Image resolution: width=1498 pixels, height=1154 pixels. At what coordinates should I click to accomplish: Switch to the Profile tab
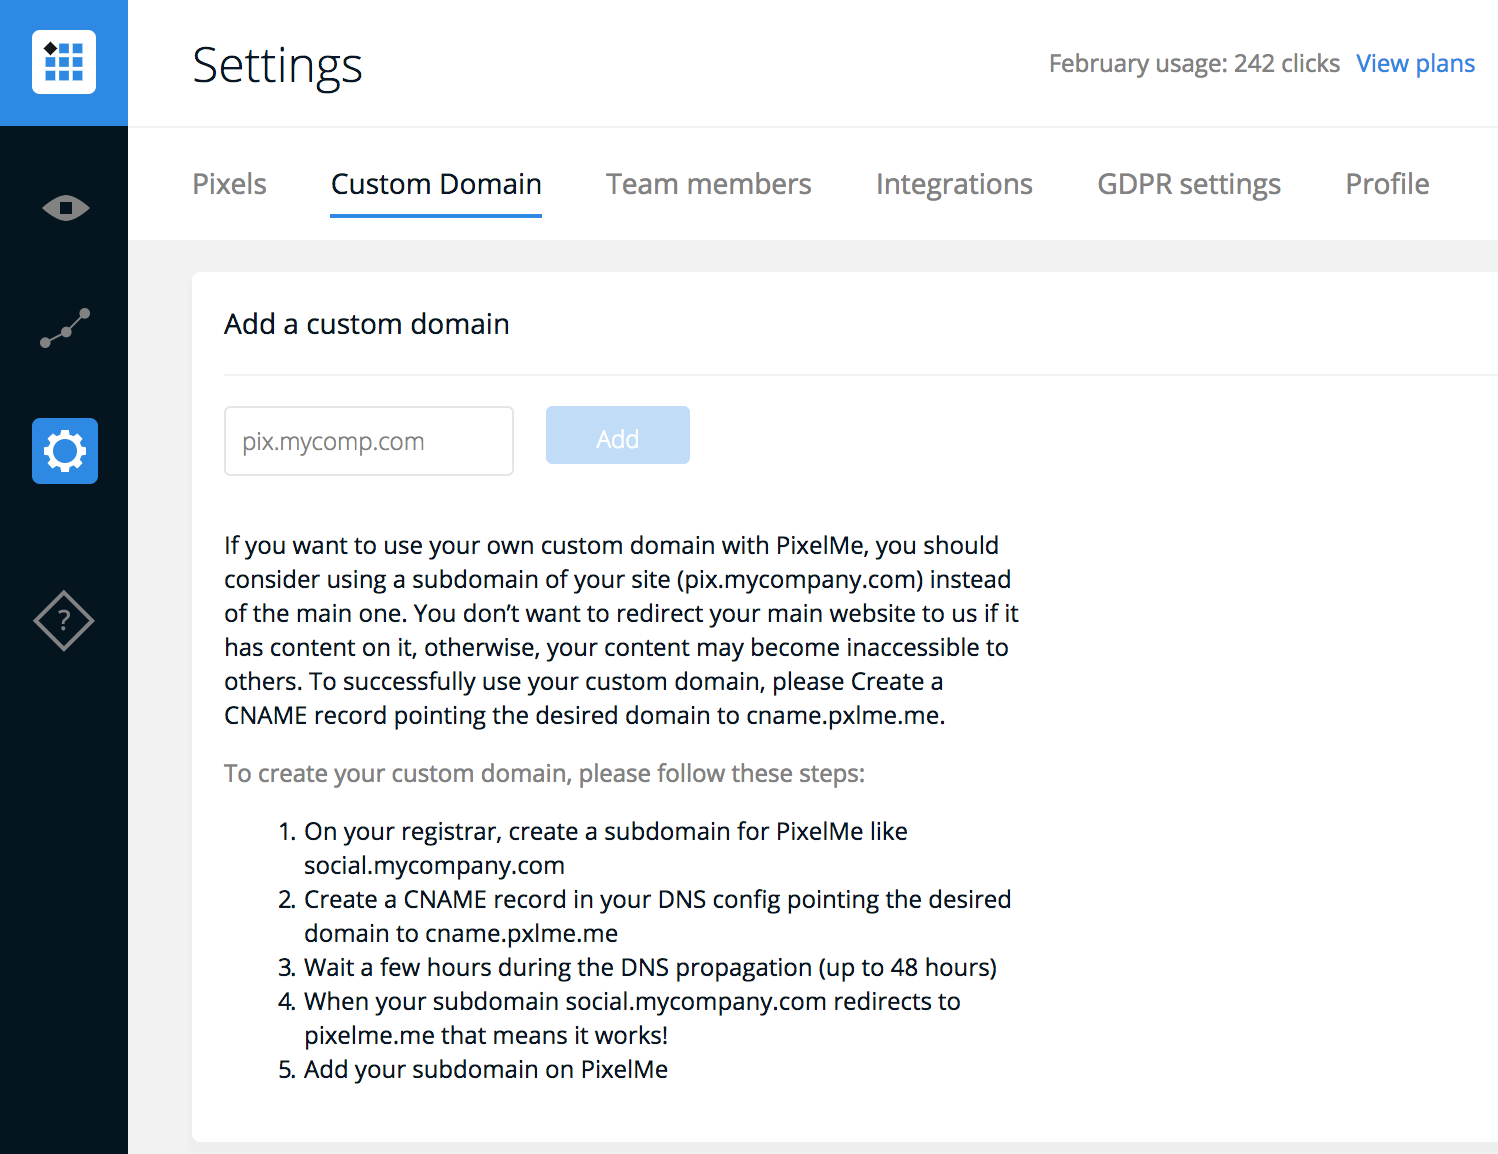pos(1387,184)
